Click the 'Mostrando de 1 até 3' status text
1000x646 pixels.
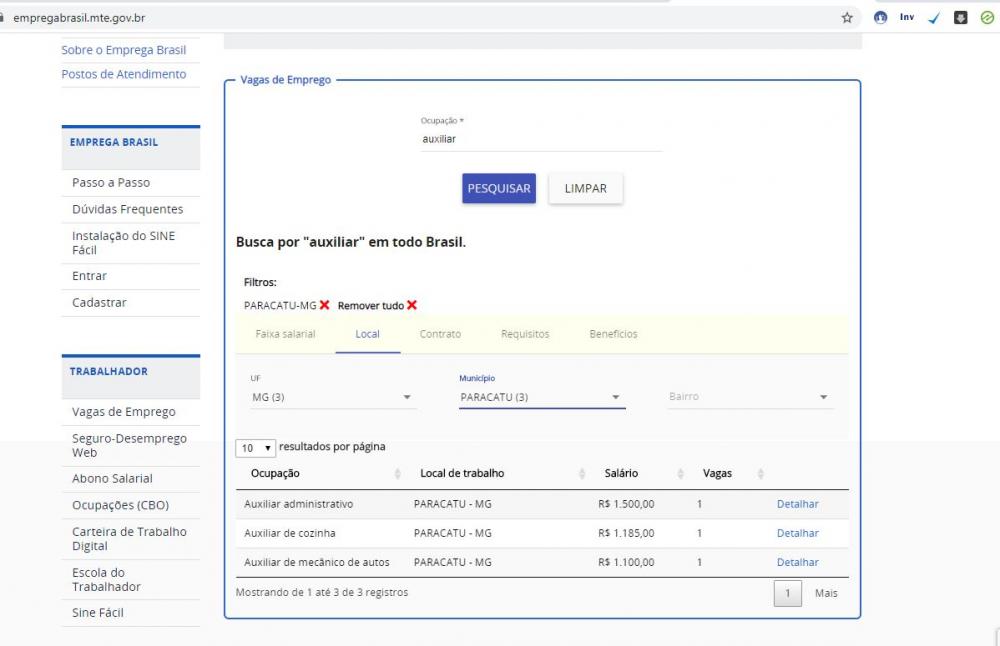point(321,592)
